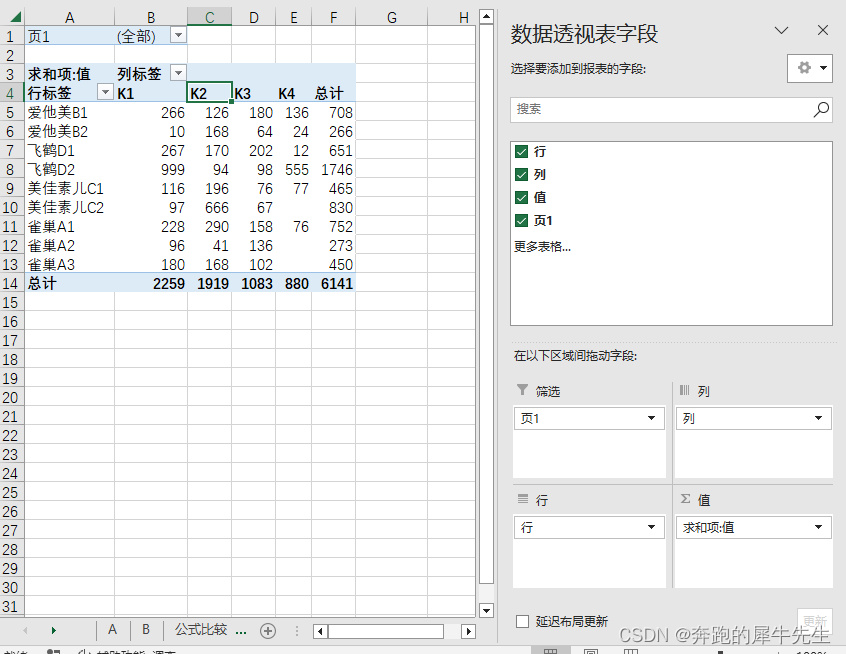Viewport: 846px width, 654px height.
Task: Open the pane options chevron menu
Action: coord(781,30)
